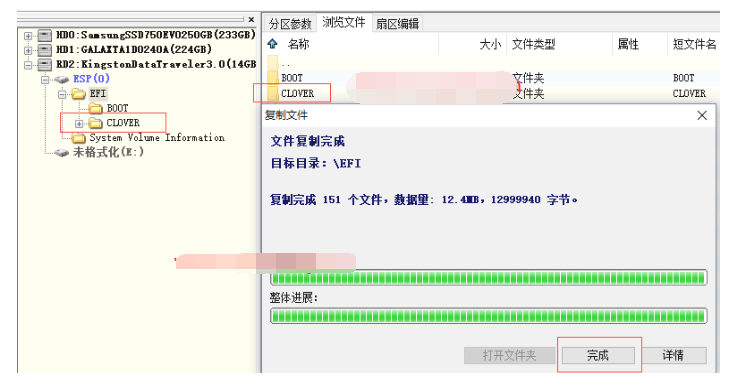Click the unformatted (E:) partition icon

(61, 153)
